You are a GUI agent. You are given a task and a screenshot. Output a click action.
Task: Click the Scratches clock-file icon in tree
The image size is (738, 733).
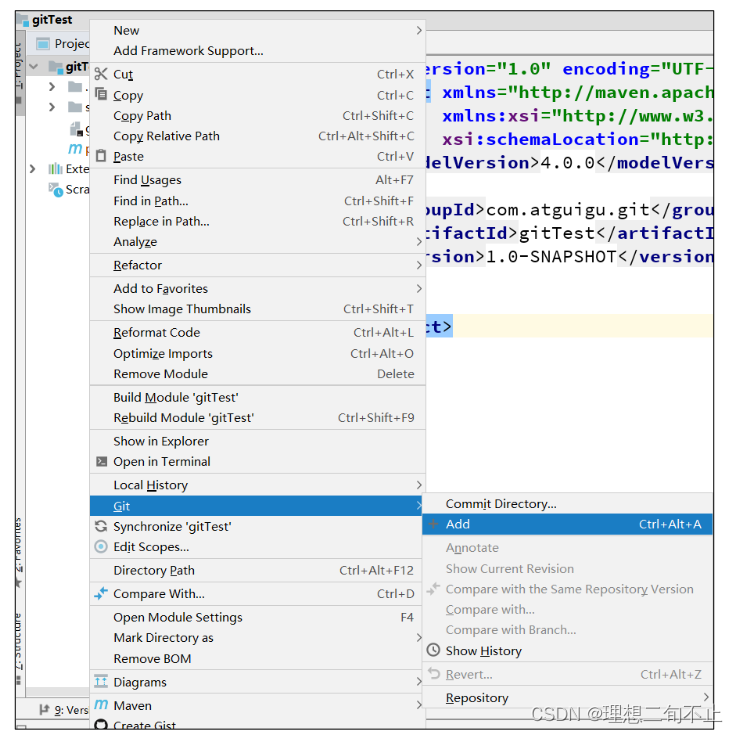tap(55, 190)
